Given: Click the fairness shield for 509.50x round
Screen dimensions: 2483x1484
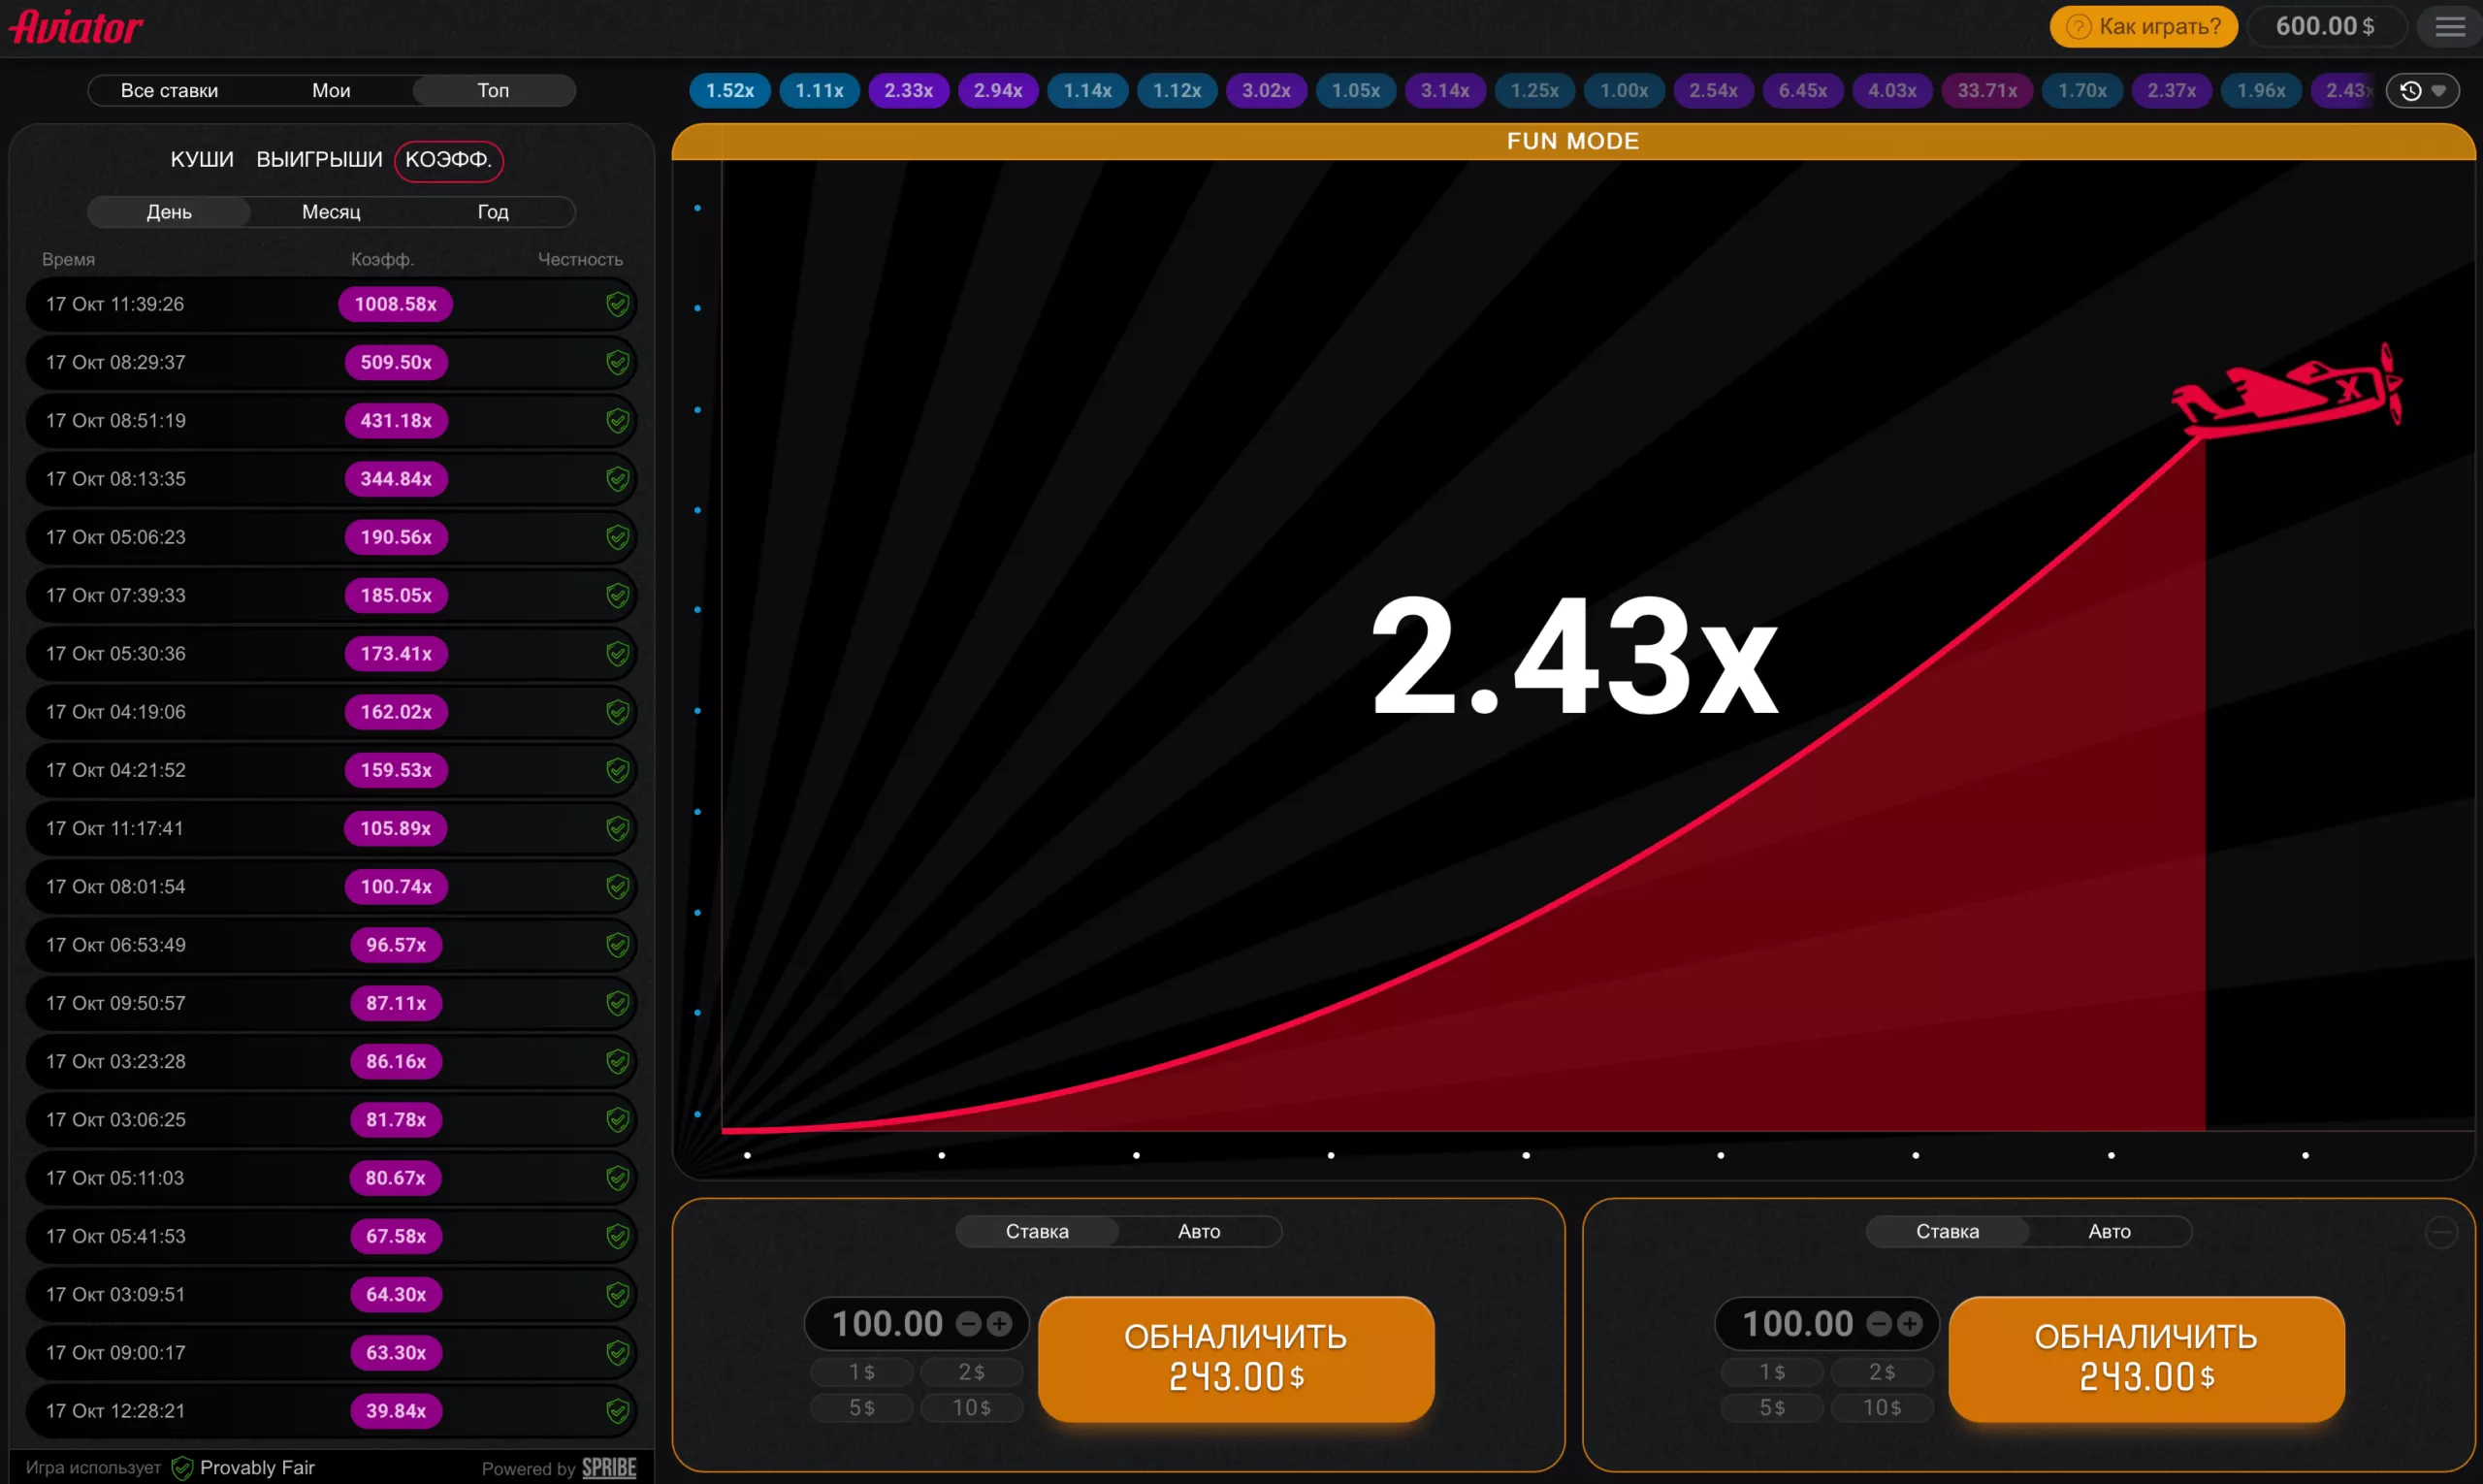Looking at the screenshot, I should tap(617, 362).
